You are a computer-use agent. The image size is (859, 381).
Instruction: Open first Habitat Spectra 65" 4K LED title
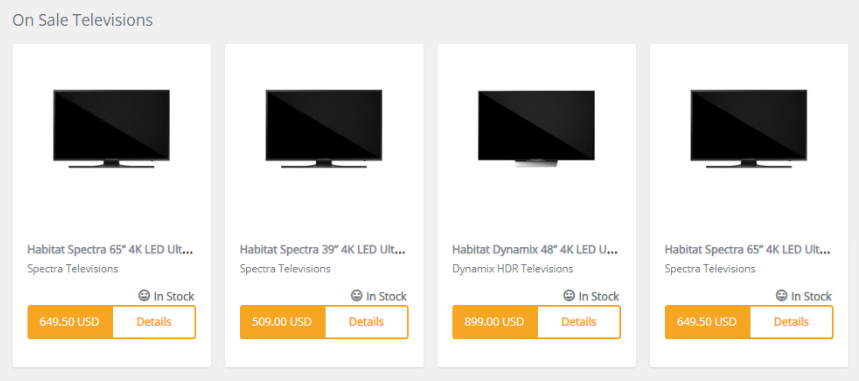[x=110, y=250]
